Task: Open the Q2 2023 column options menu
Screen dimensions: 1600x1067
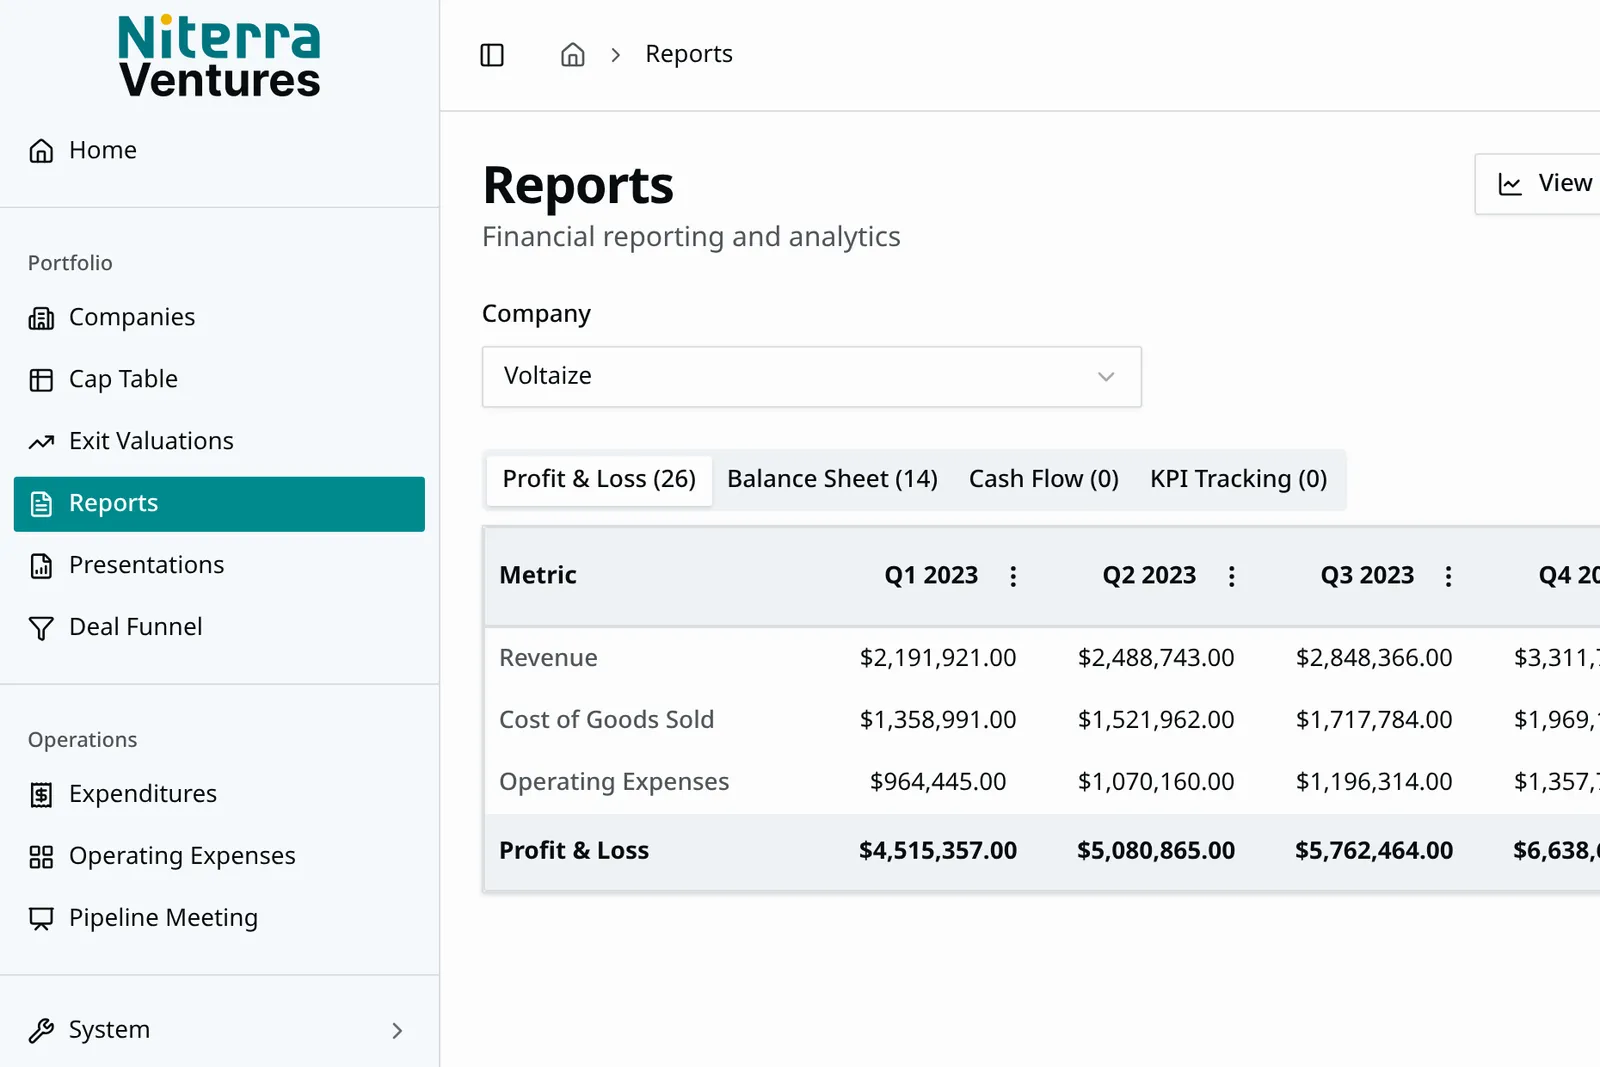Action: coord(1231,576)
